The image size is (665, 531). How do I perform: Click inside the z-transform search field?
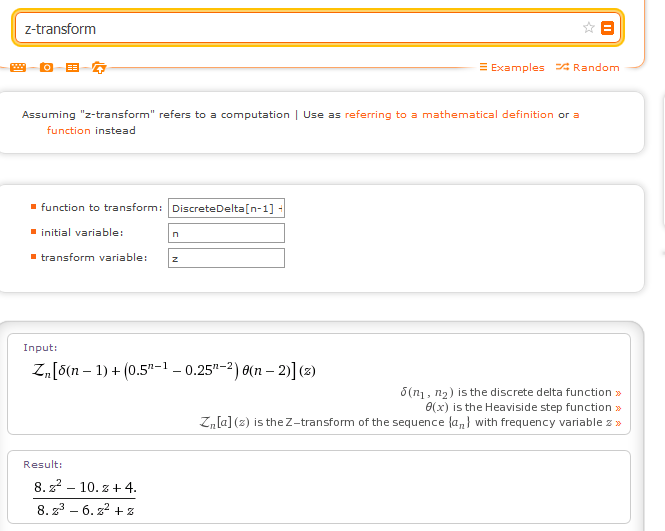(x=300, y=29)
